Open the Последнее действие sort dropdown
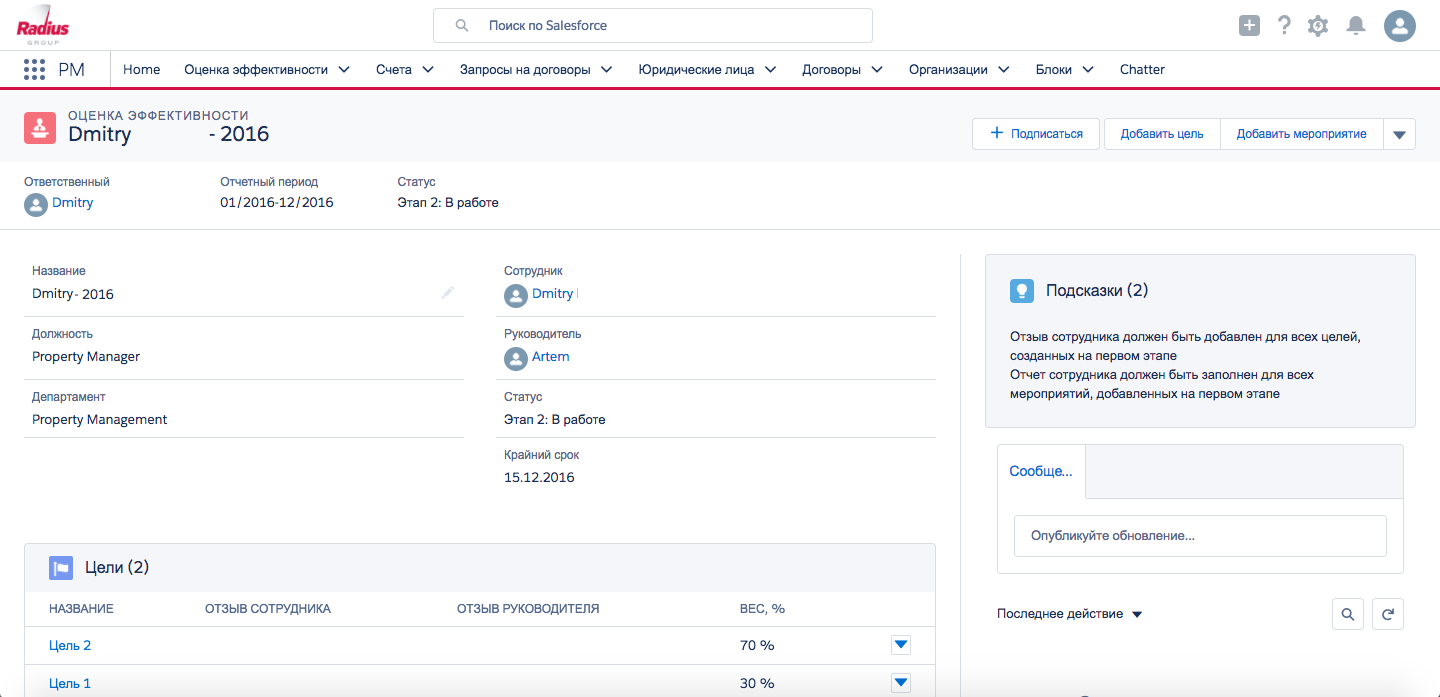Viewport: 1440px width, 697px height. pos(1137,614)
